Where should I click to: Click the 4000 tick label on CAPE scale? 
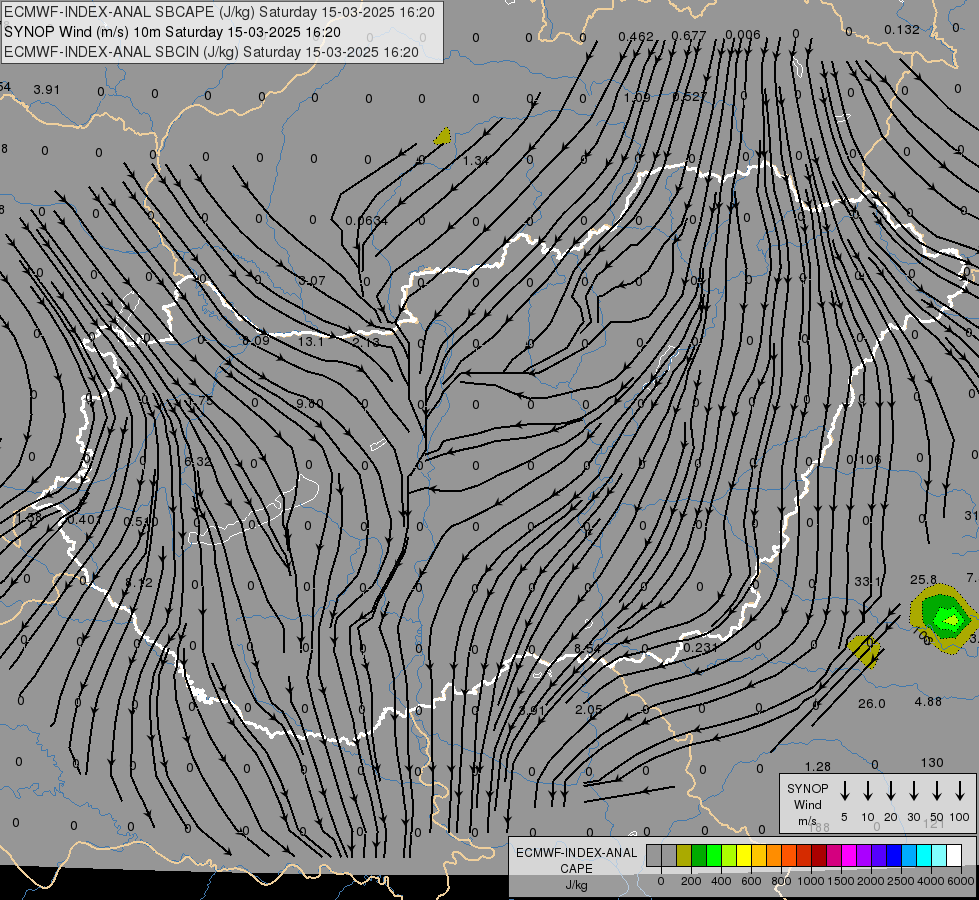931,881
